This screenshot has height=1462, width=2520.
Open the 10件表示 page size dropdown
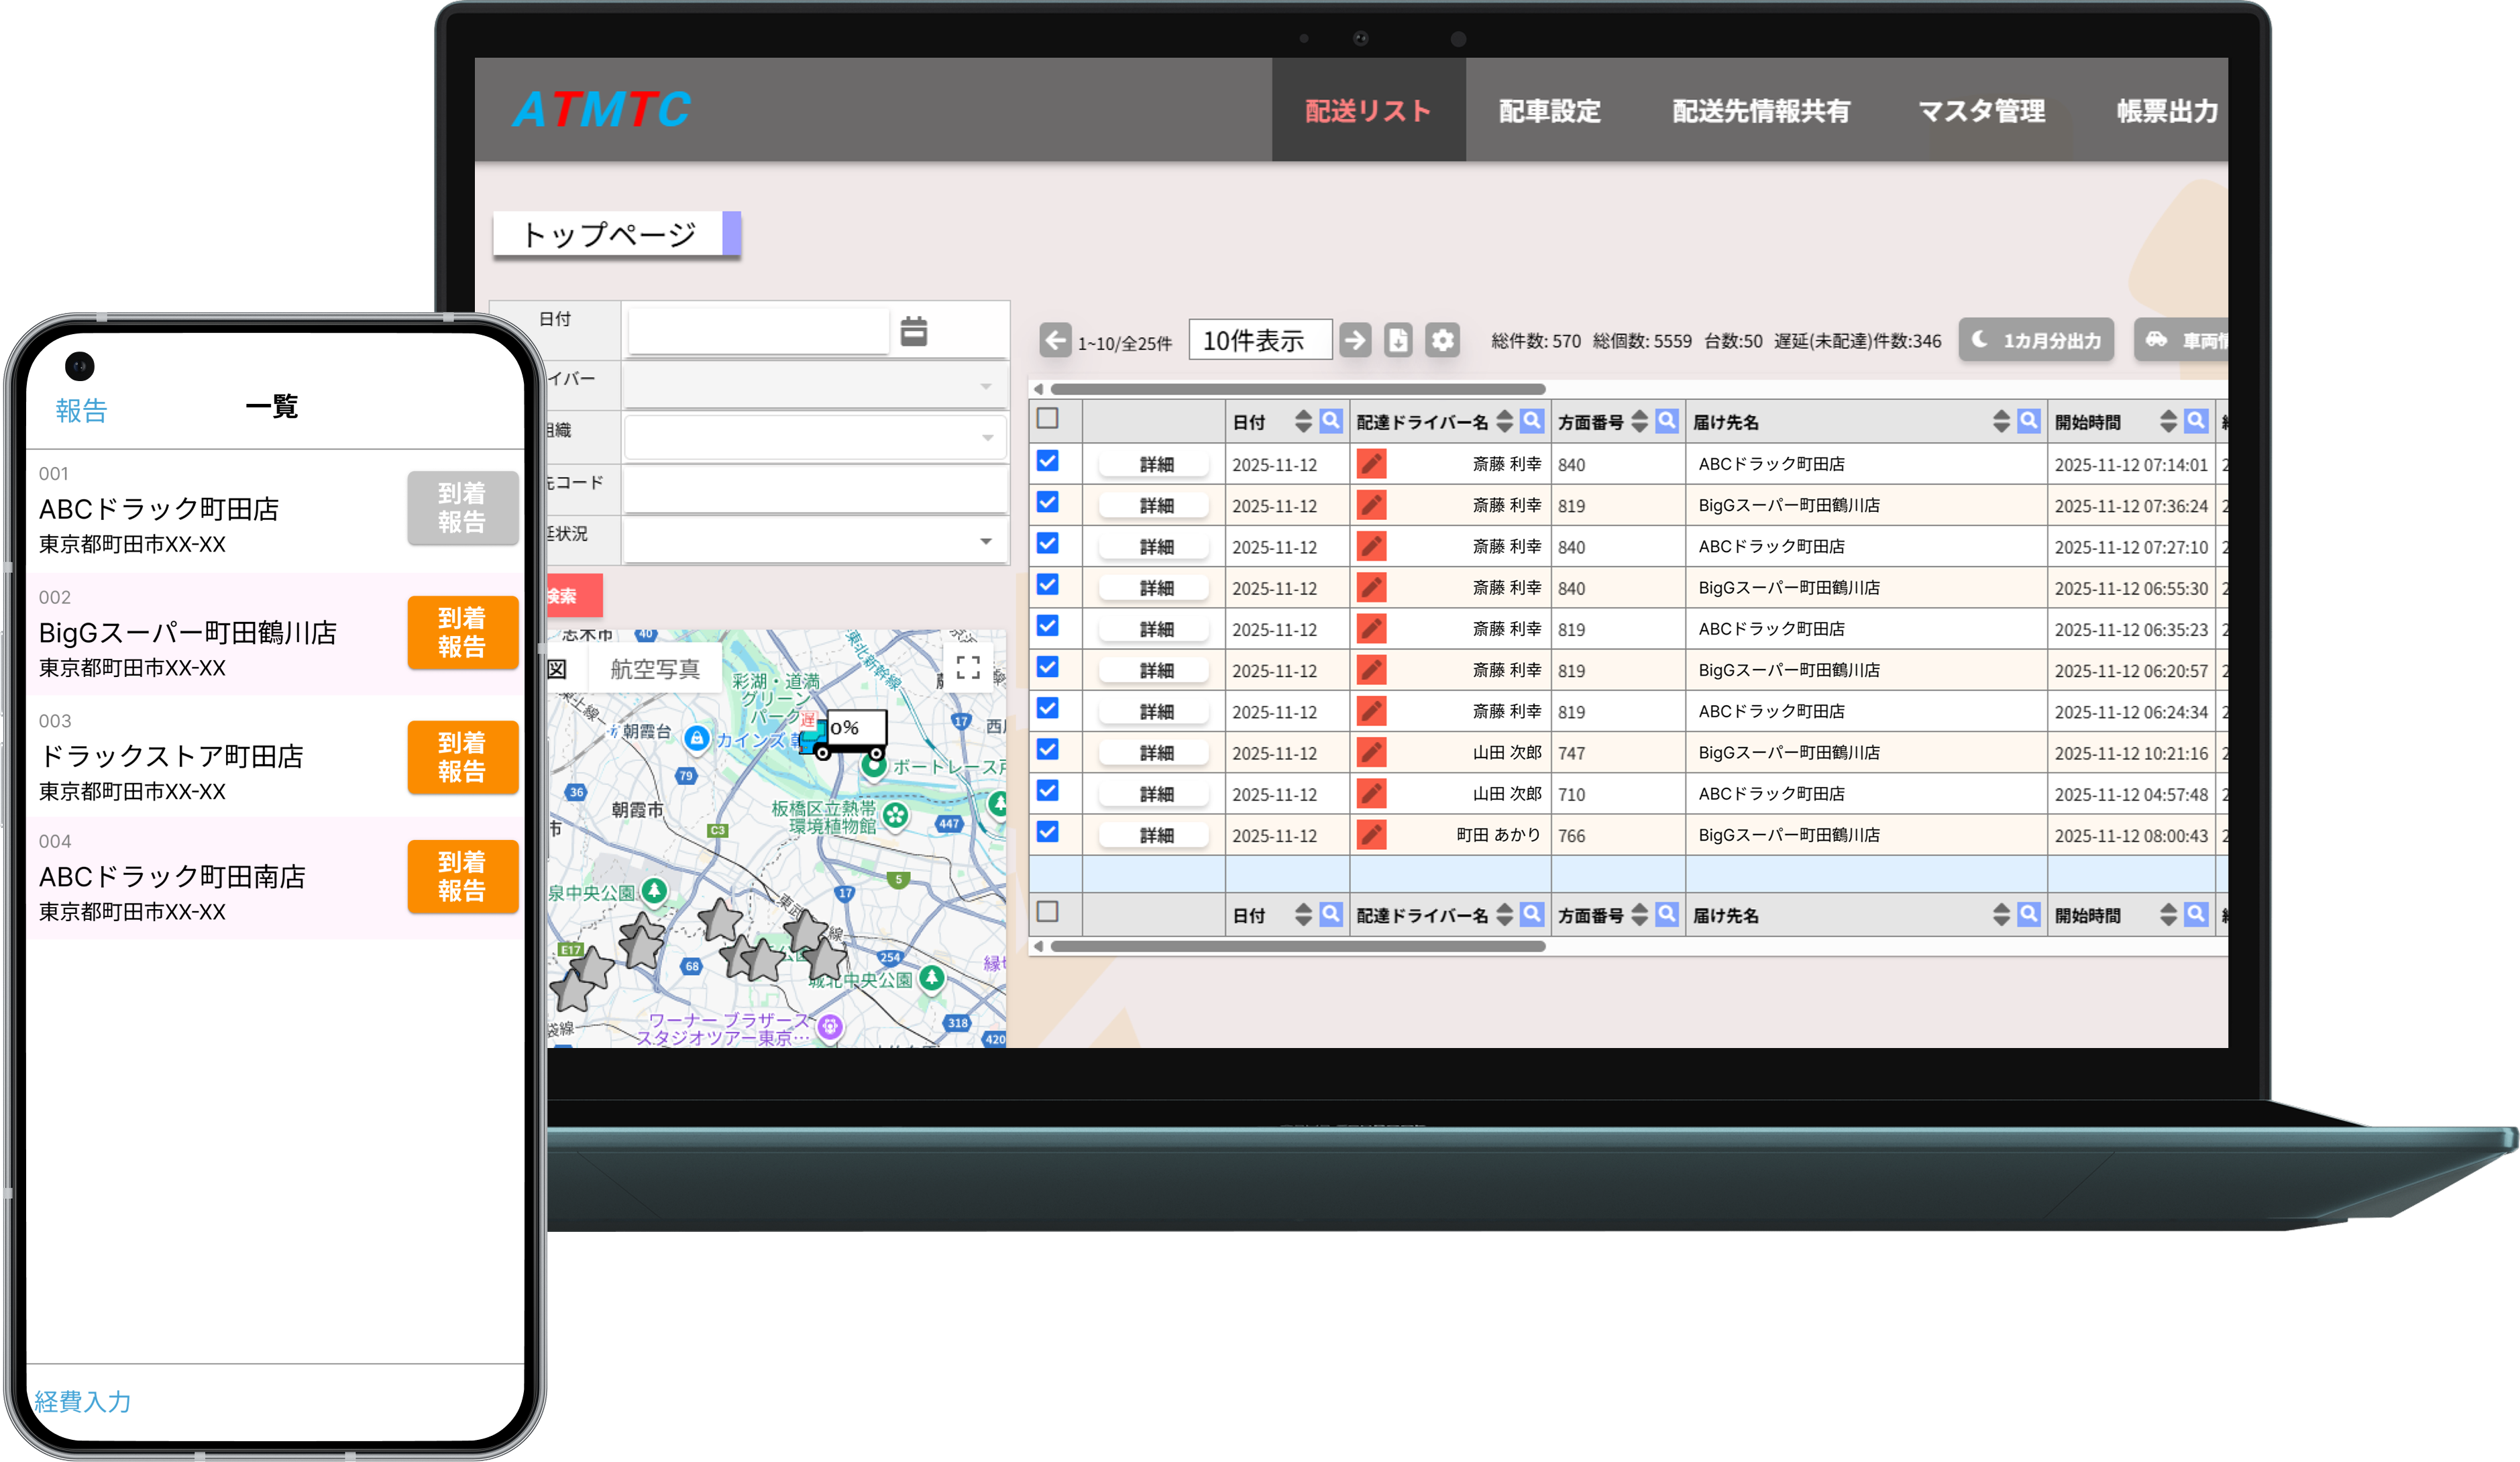click(1259, 341)
